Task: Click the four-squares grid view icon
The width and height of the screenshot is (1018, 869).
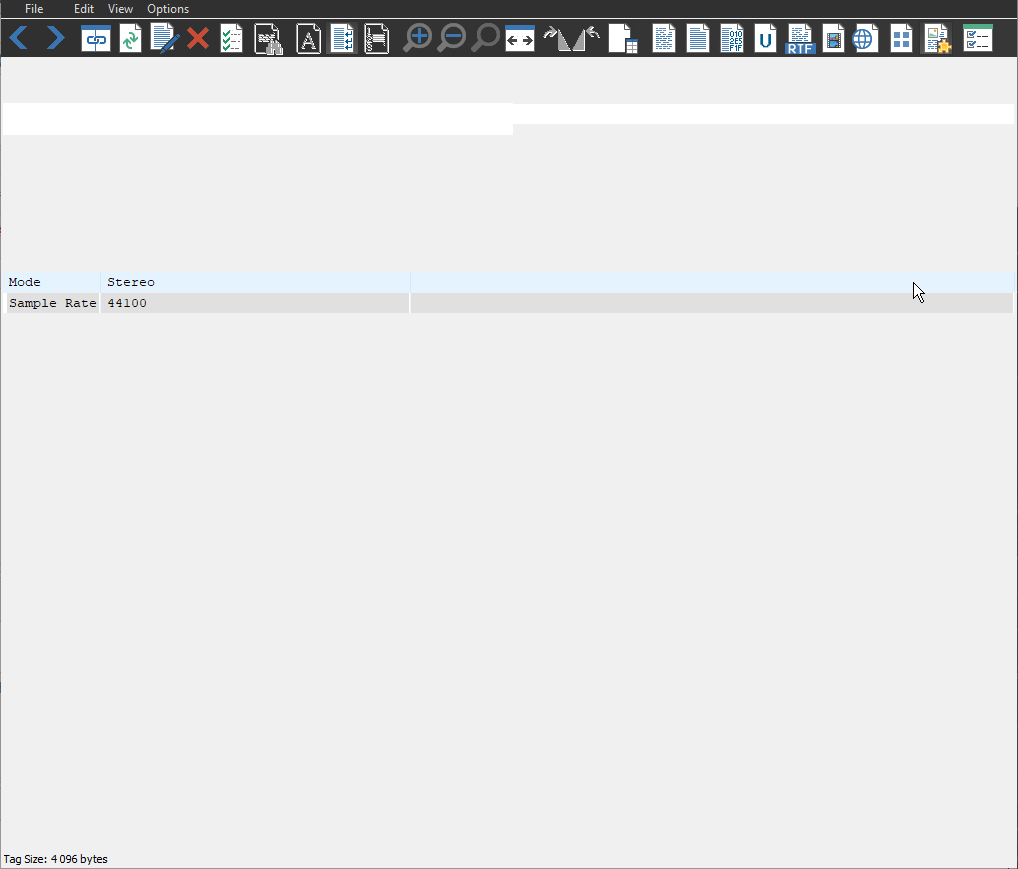Action: click(x=901, y=38)
